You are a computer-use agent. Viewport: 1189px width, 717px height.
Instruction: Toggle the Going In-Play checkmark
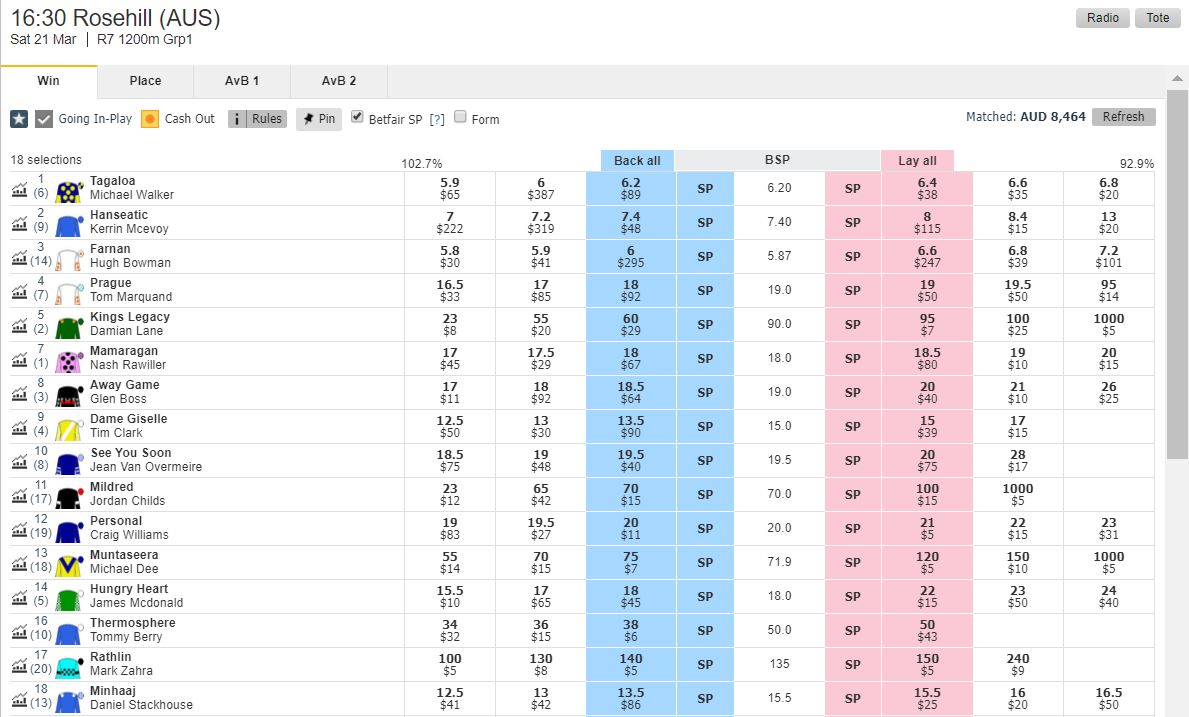[x=44, y=119]
